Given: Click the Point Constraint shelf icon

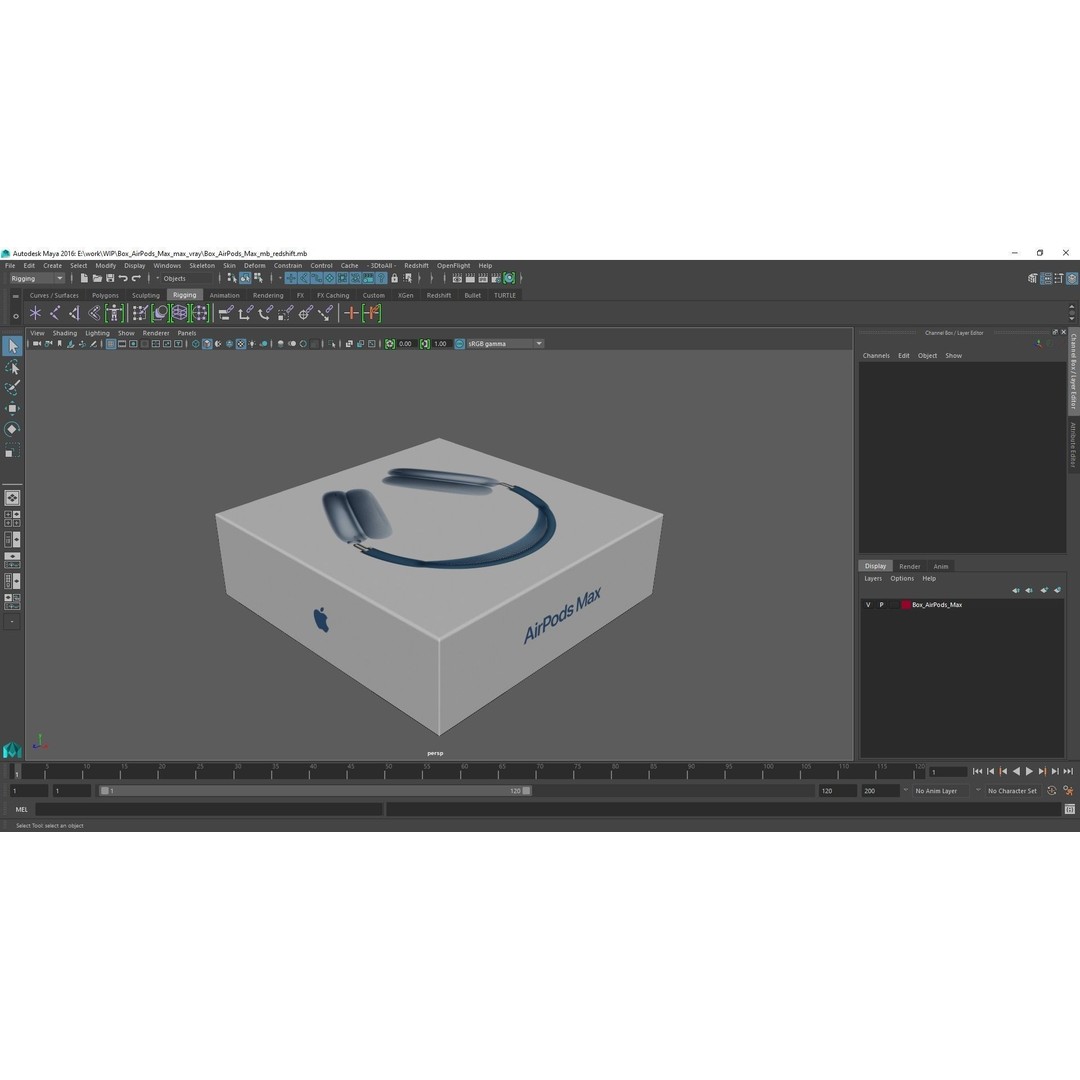Looking at the screenshot, I should pyautogui.click(x=245, y=313).
